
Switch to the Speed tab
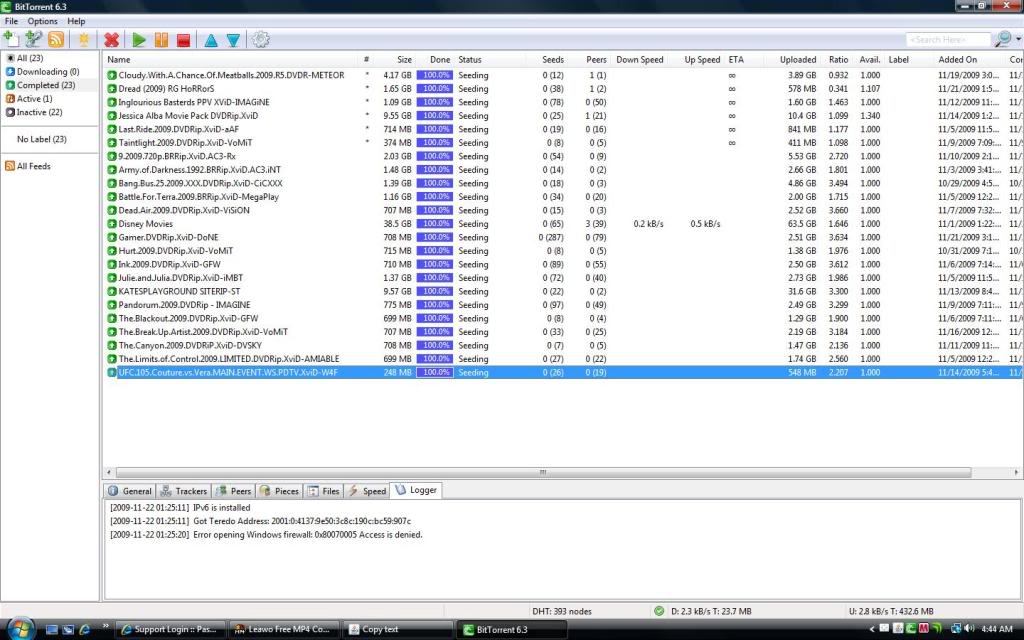(x=366, y=491)
